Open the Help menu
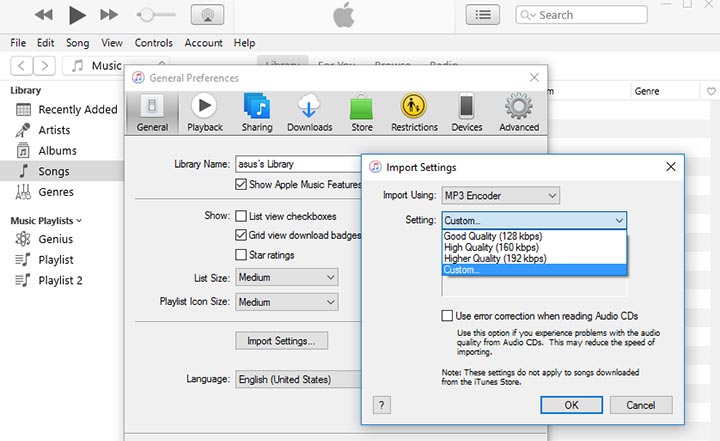Image resolution: width=720 pixels, height=441 pixels. (244, 43)
